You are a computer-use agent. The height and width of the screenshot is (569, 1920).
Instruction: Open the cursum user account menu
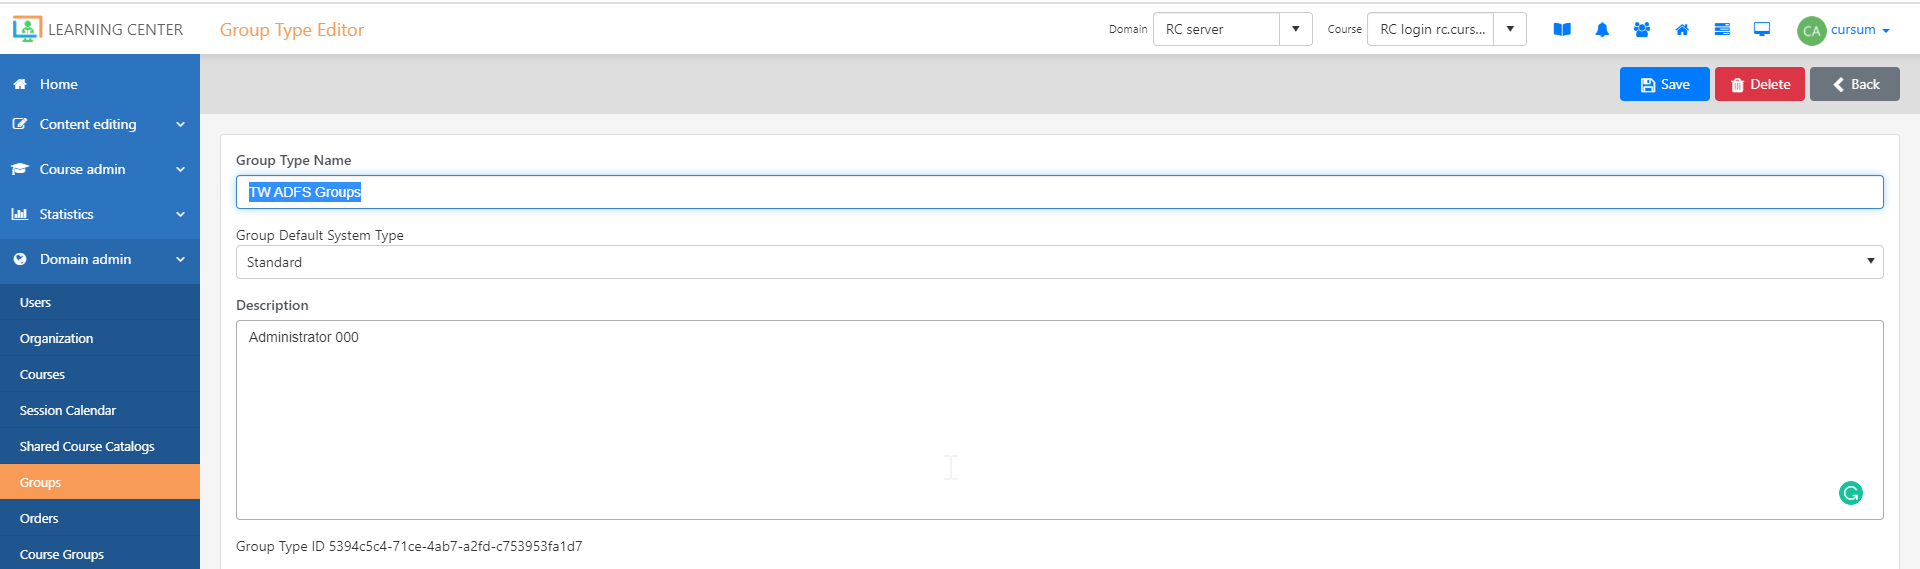1843,30
